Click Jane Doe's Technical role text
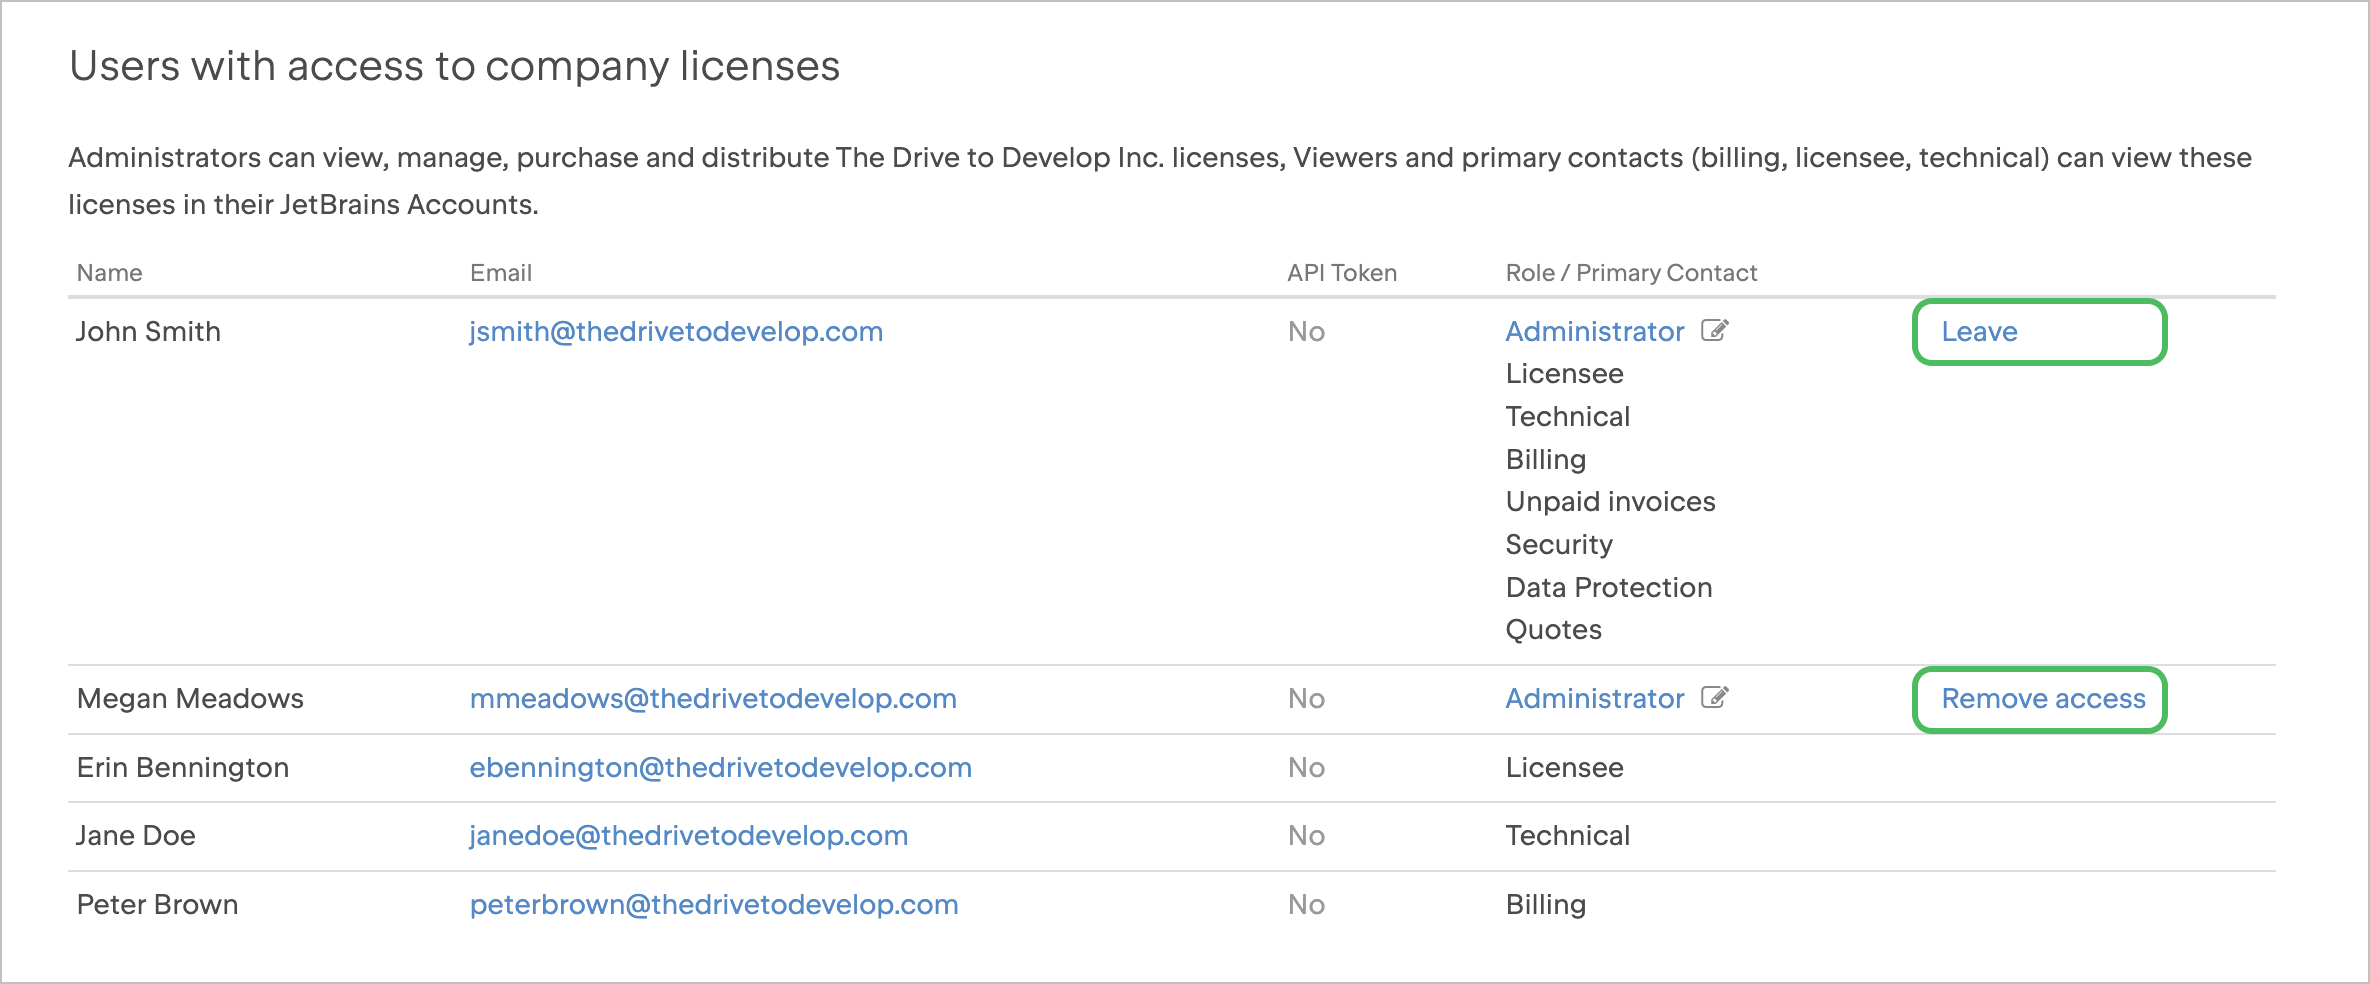2370x984 pixels. (1567, 836)
